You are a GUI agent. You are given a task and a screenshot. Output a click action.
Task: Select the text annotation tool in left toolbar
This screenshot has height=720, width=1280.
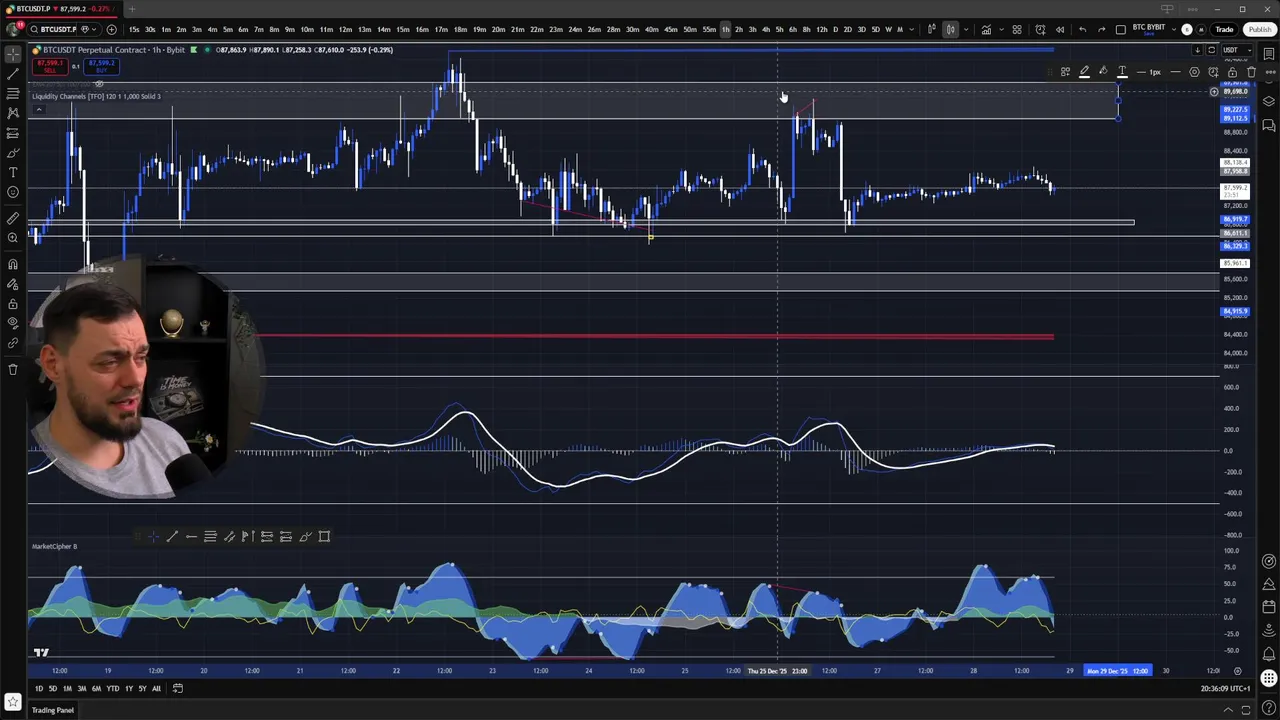pos(13,172)
